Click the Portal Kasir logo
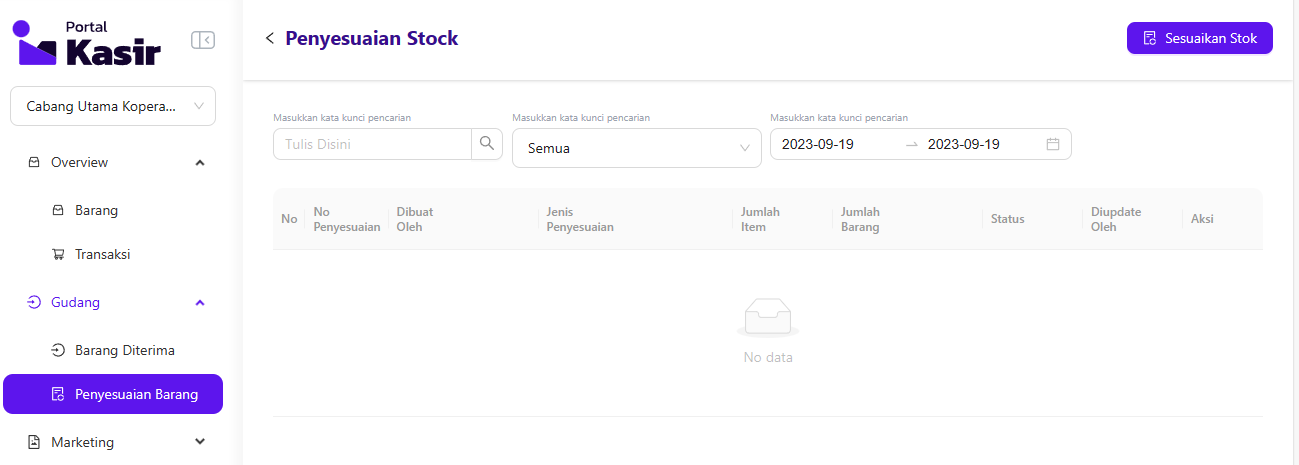This screenshot has height=465, width=1299. coord(86,43)
